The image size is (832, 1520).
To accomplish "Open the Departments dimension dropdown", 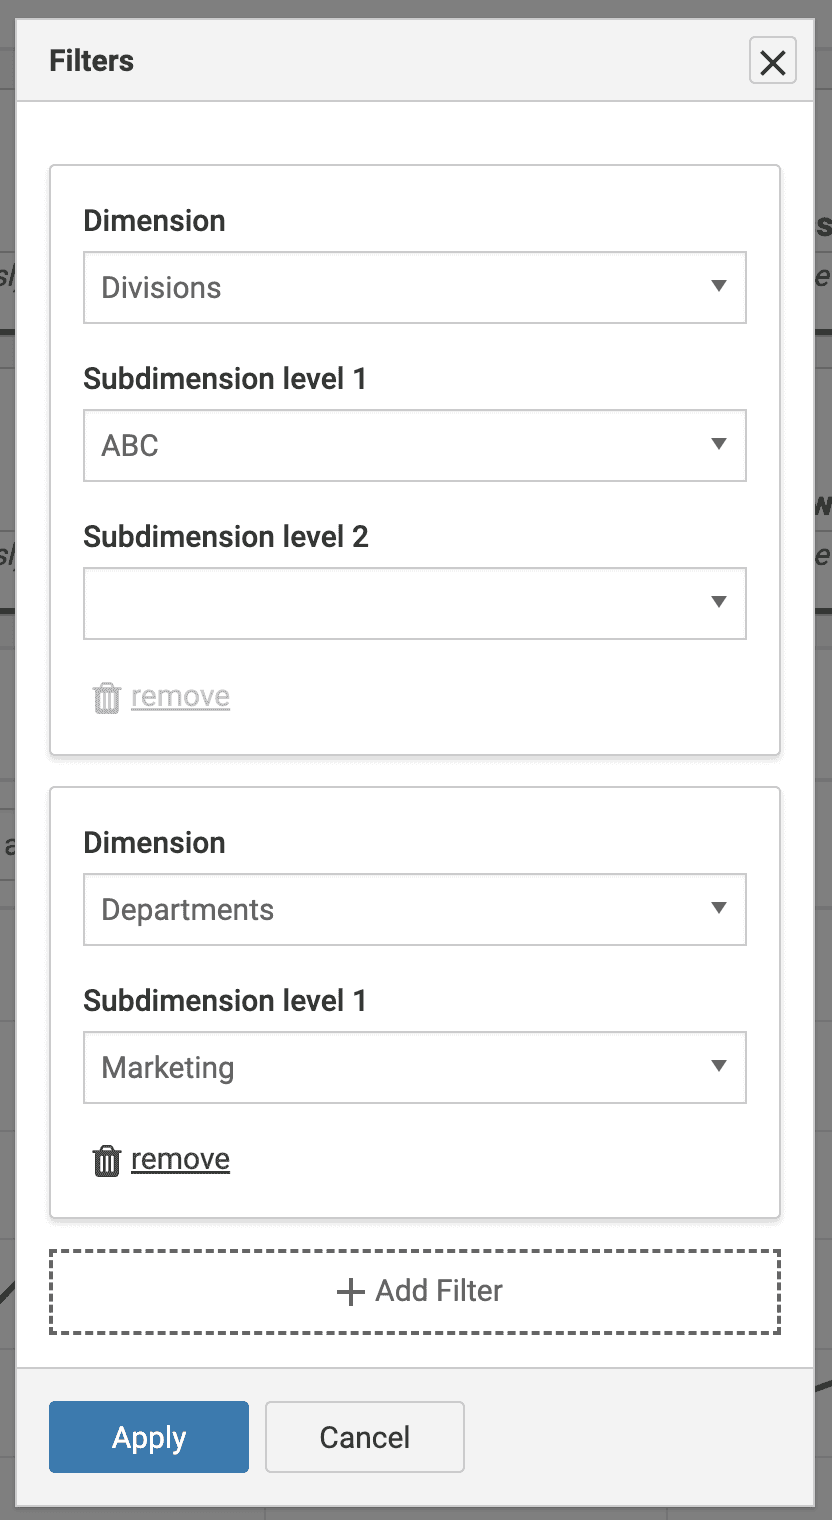I will 415,909.
